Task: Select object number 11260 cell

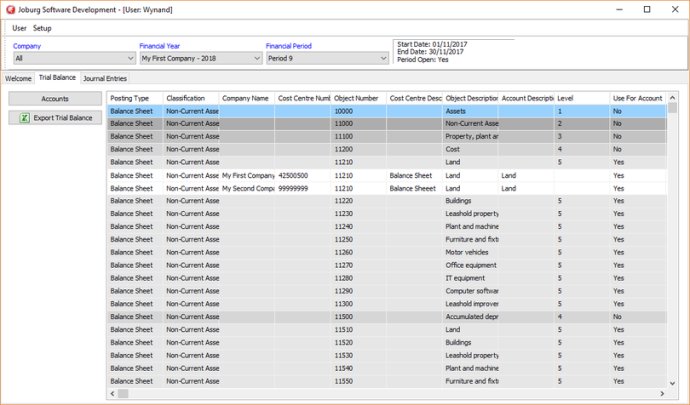Action: 359,252
